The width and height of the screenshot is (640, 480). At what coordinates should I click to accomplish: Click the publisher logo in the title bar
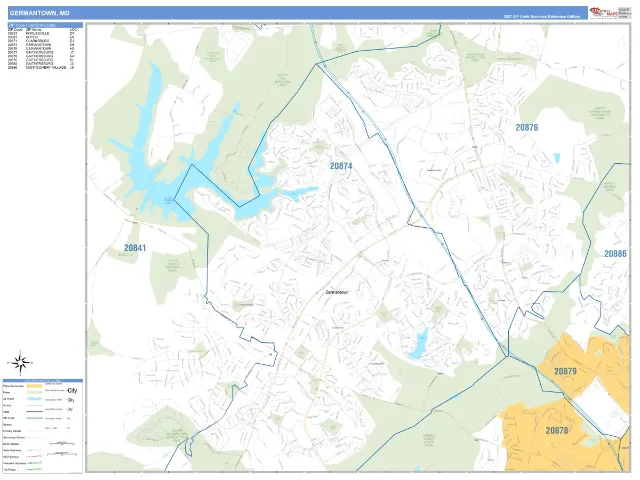(603, 13)
